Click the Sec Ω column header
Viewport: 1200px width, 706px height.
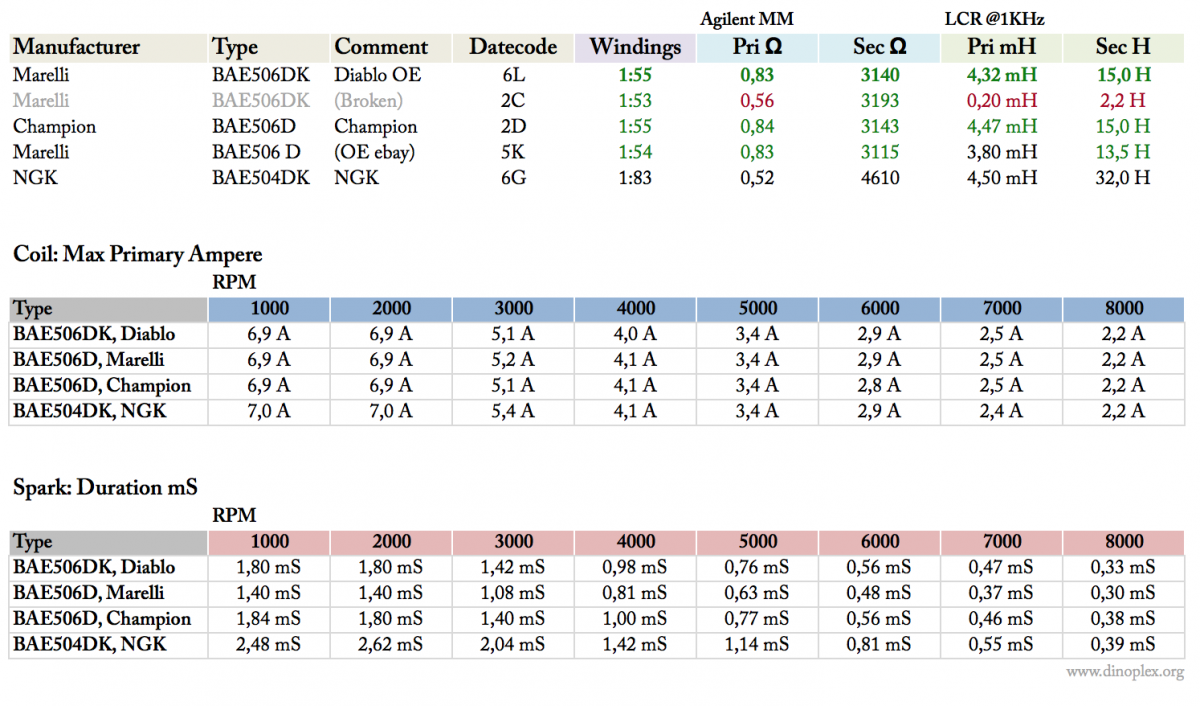point(879,47)
